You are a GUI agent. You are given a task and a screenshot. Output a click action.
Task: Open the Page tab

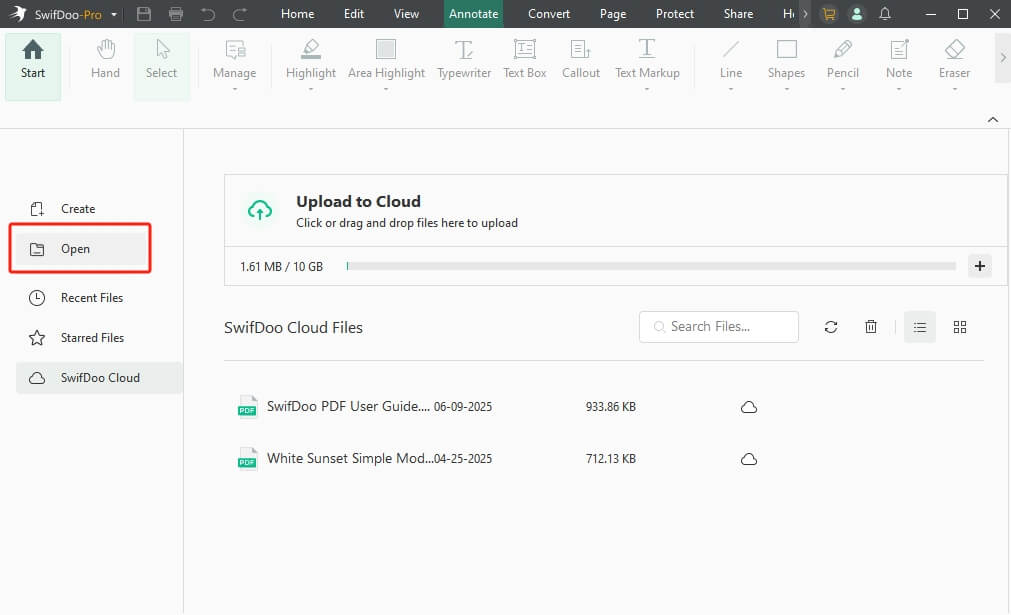[613, 14]
